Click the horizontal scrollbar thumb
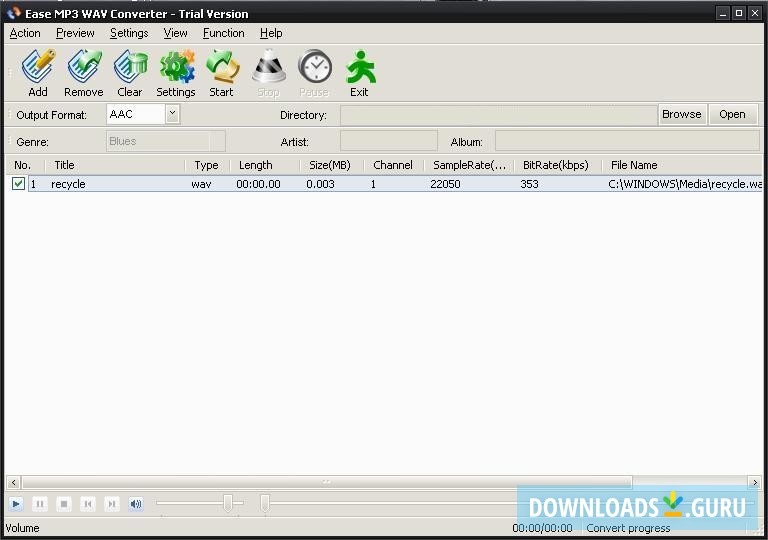The image size is (768, 540). 327,482
